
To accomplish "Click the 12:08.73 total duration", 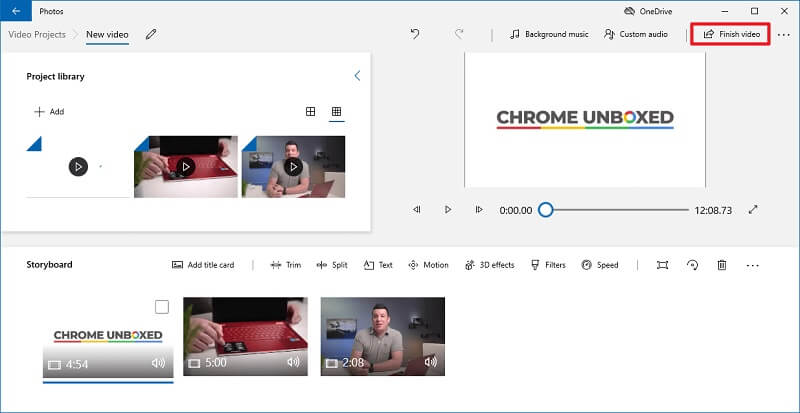I will pyautogui.click(x=713, y=210).
